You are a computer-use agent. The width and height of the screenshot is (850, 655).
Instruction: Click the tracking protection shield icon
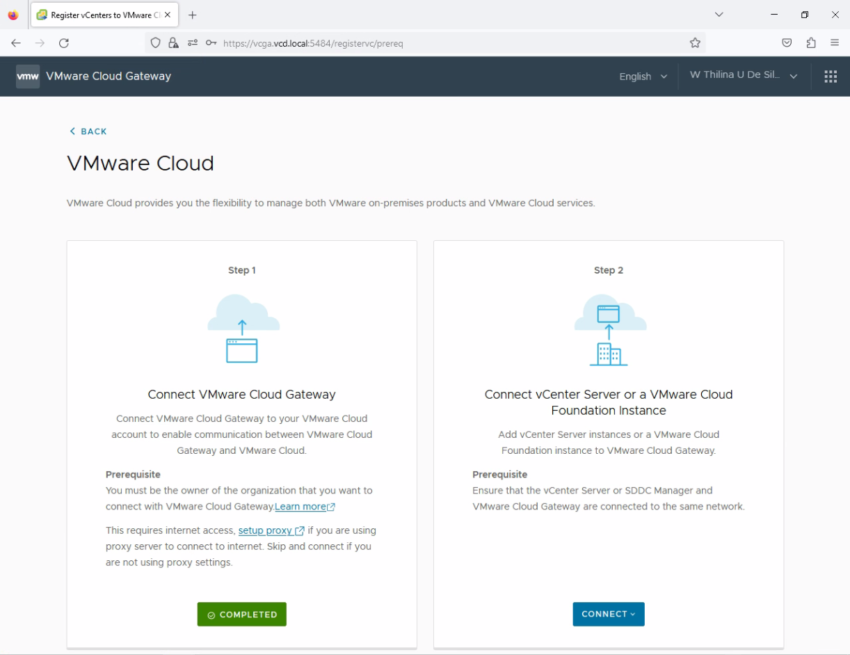pyautogui.click(x=154, y=43)
